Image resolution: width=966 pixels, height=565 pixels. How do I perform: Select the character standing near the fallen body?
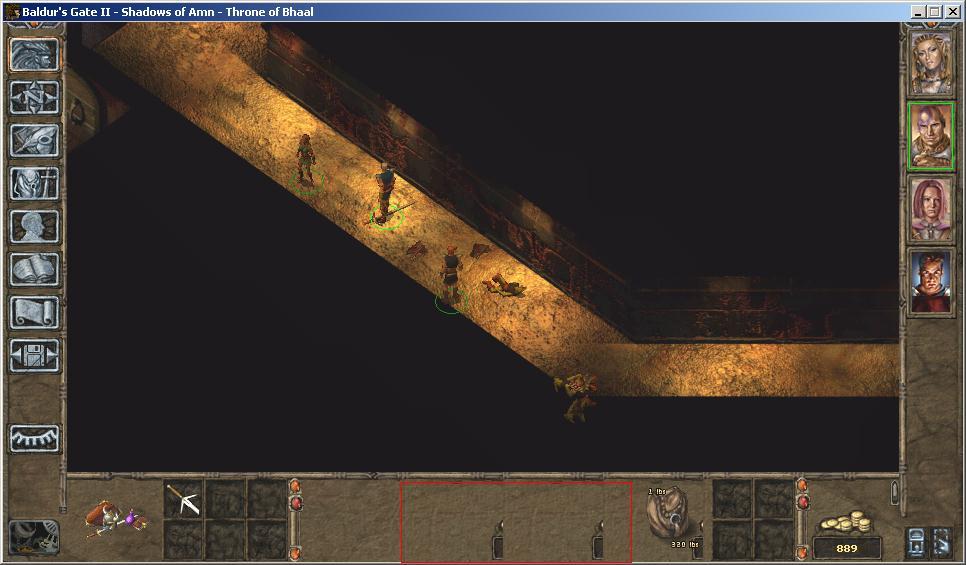click(x=450, y=274)
